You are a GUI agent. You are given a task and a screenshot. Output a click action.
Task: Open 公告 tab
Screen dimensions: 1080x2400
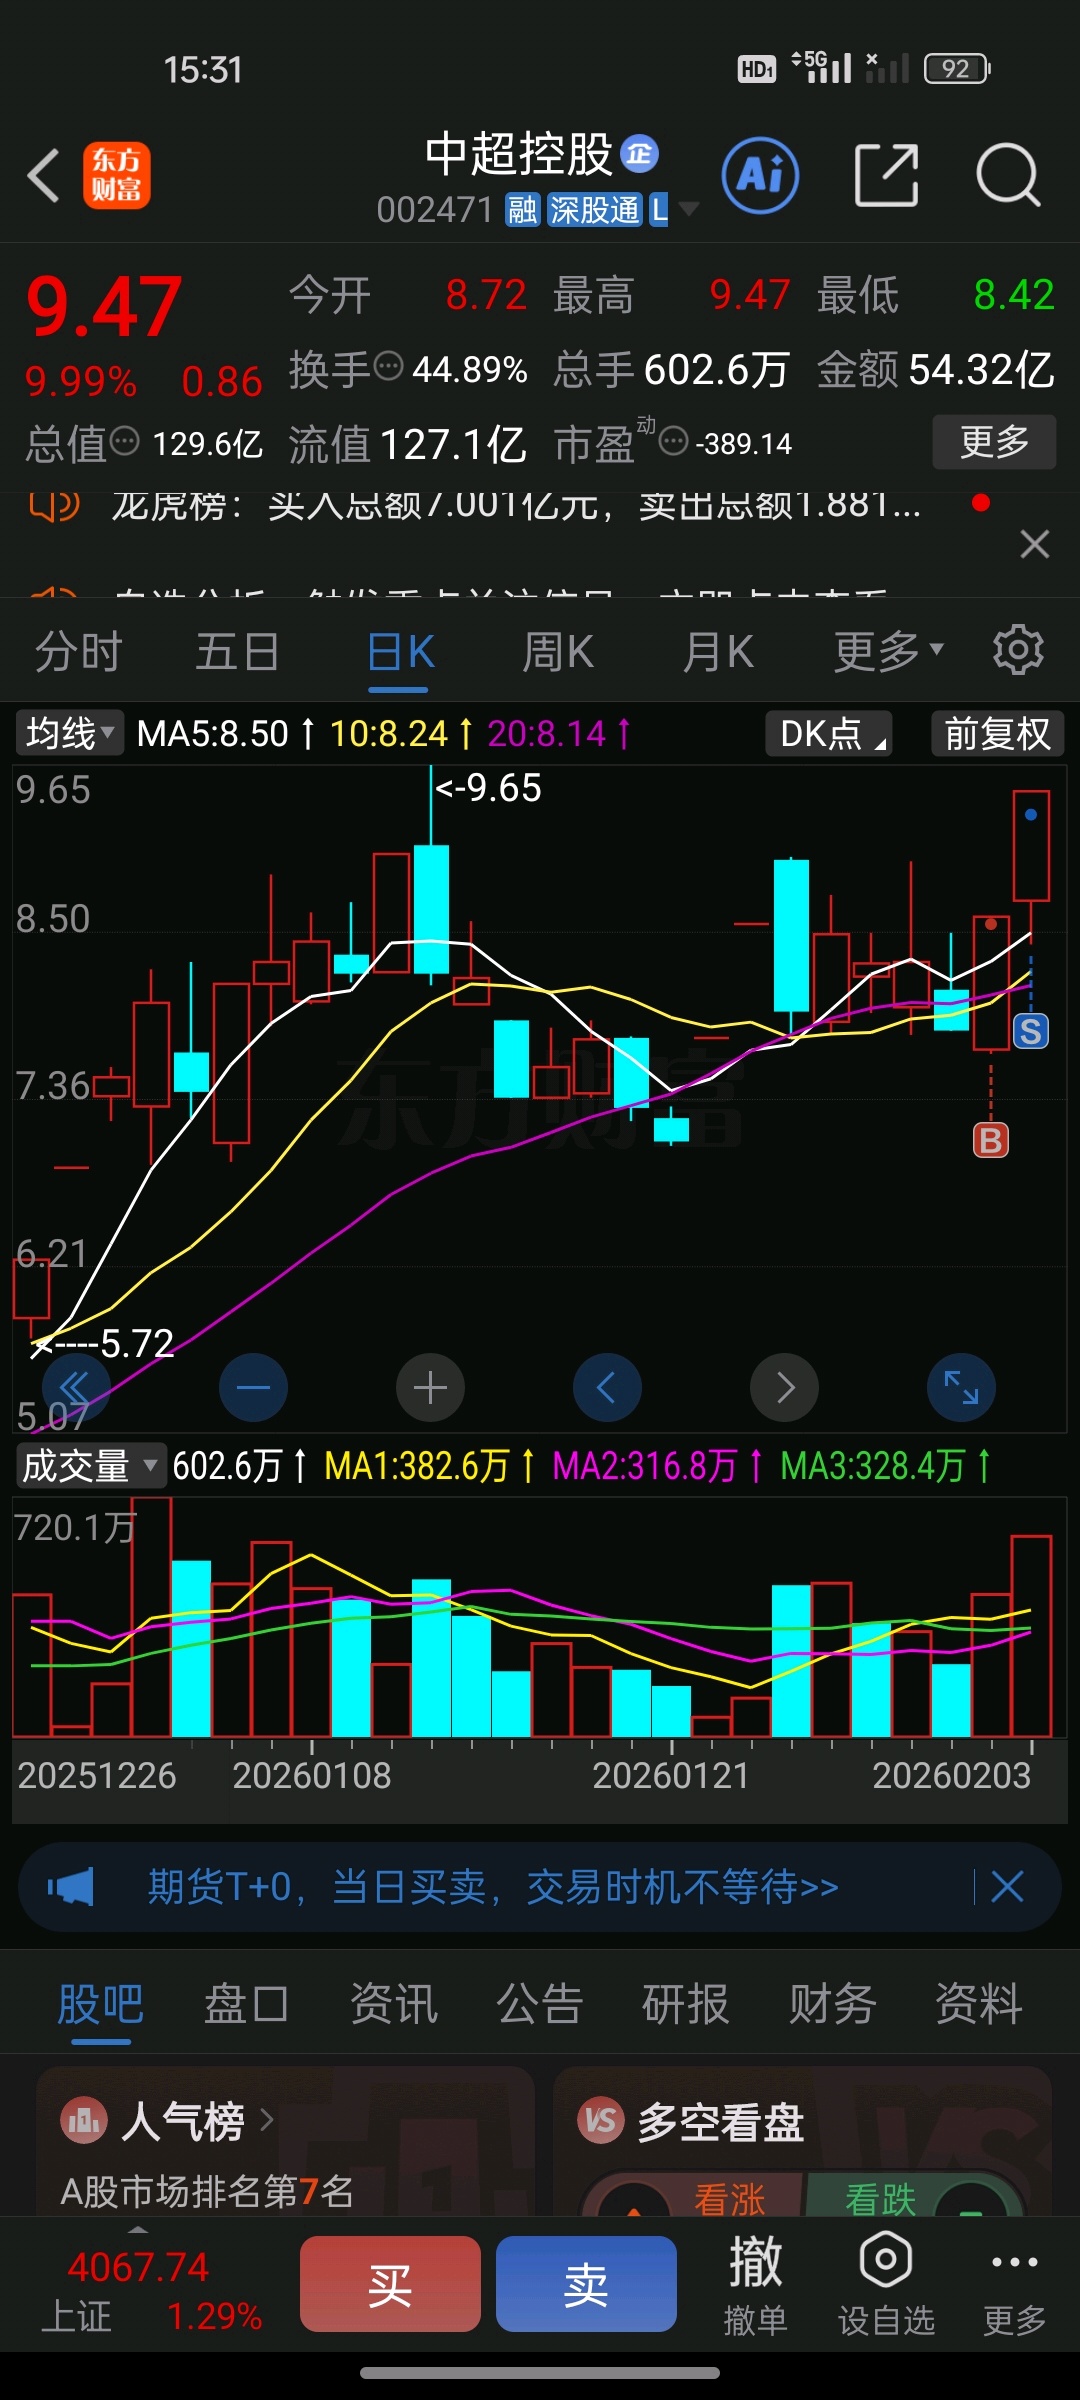click(539, 2004)
